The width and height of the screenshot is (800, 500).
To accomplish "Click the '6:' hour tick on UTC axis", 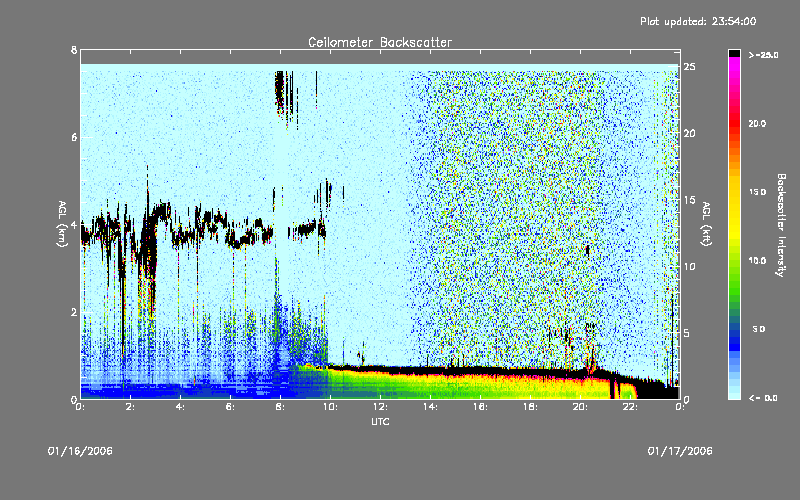I will coord(231,407).
